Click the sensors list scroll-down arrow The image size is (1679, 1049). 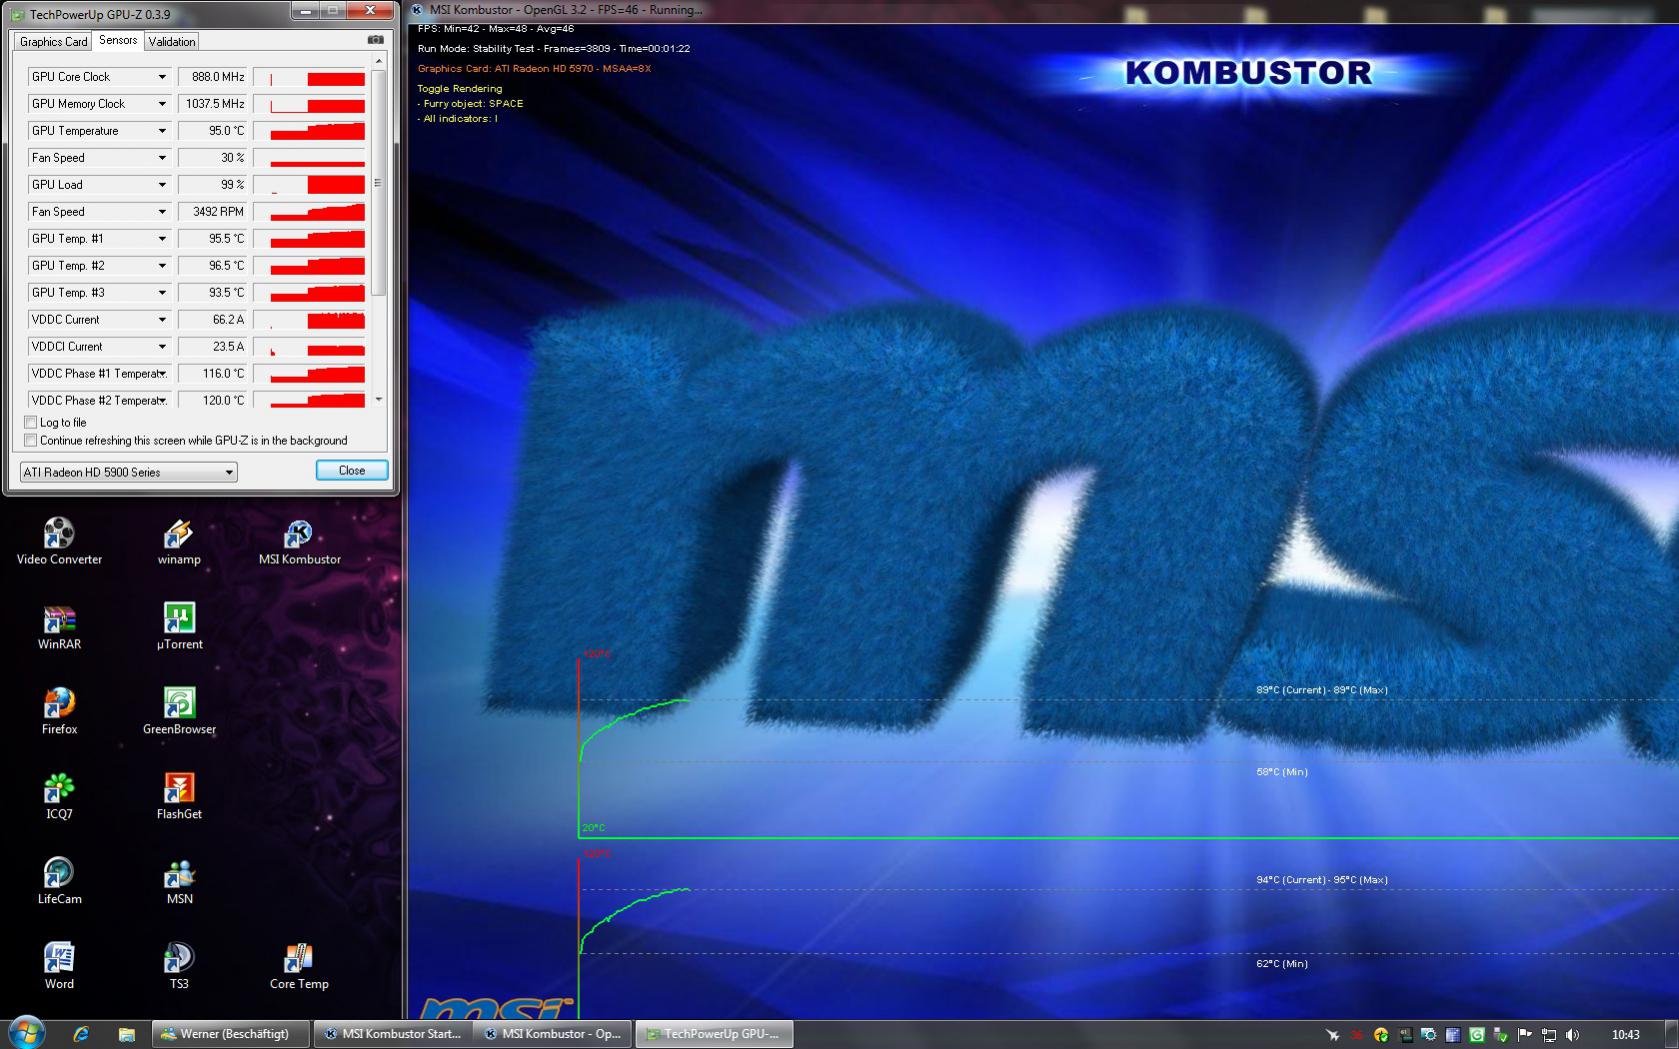tap(378, 400)
